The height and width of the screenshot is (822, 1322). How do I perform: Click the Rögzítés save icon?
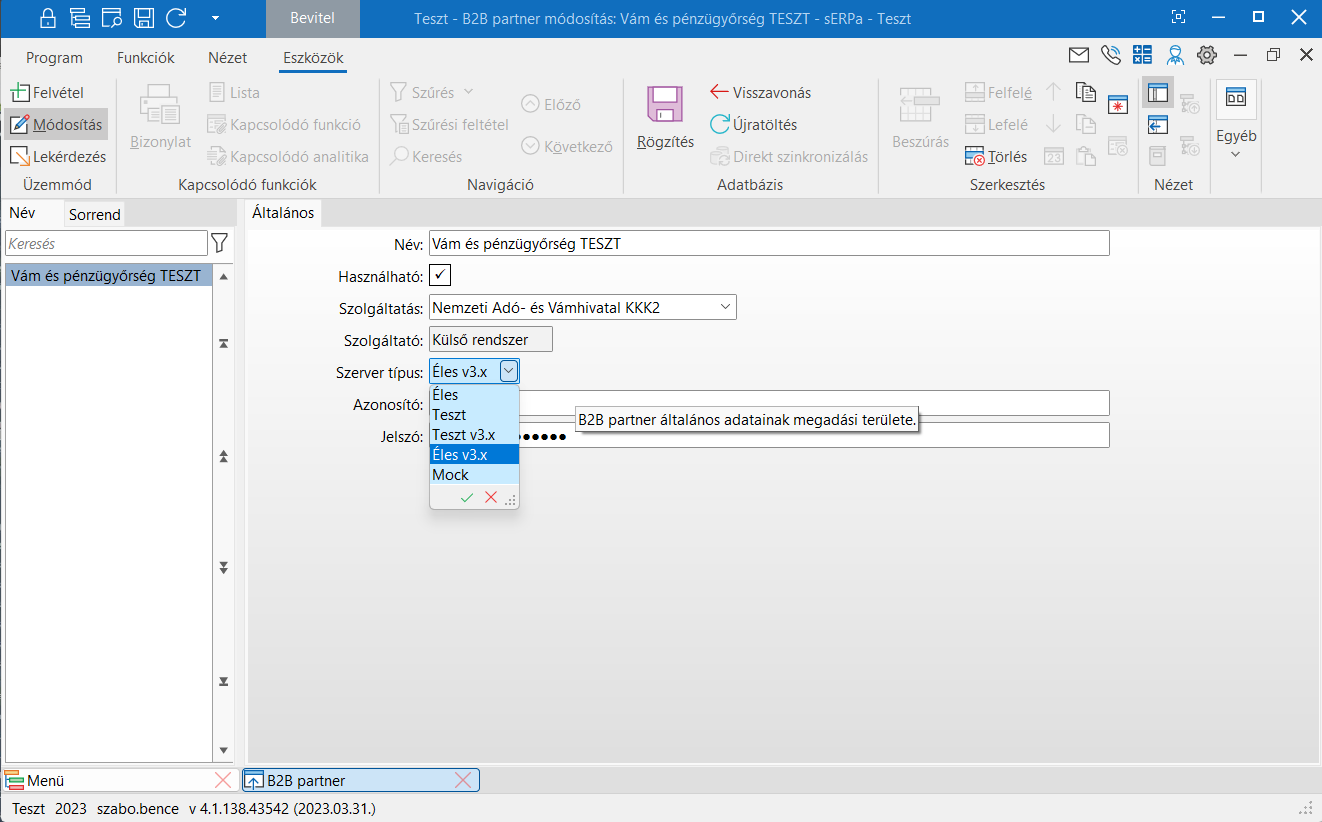click(664, 106)
